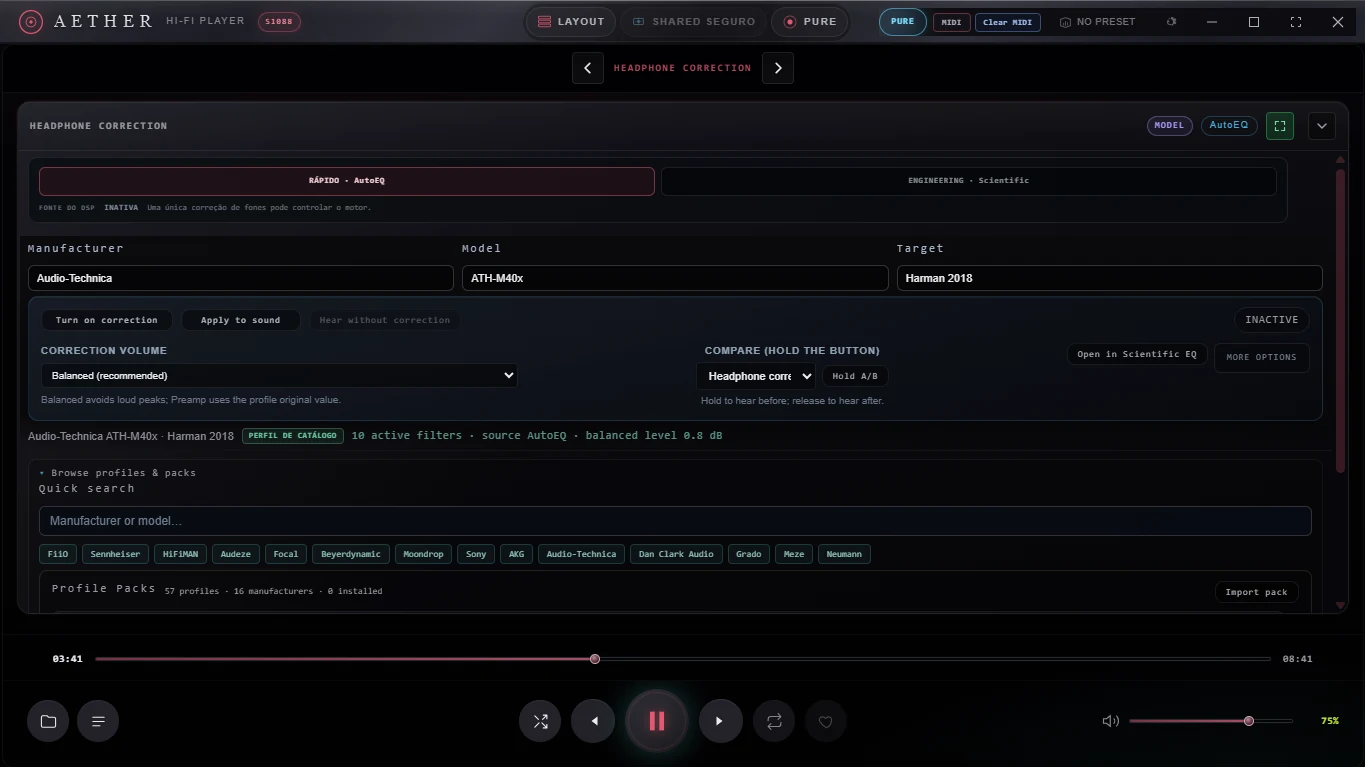The height and width of the screenshot is (767, 1365).
Task: Filter by AKG chip
Action: click(517, 554)
